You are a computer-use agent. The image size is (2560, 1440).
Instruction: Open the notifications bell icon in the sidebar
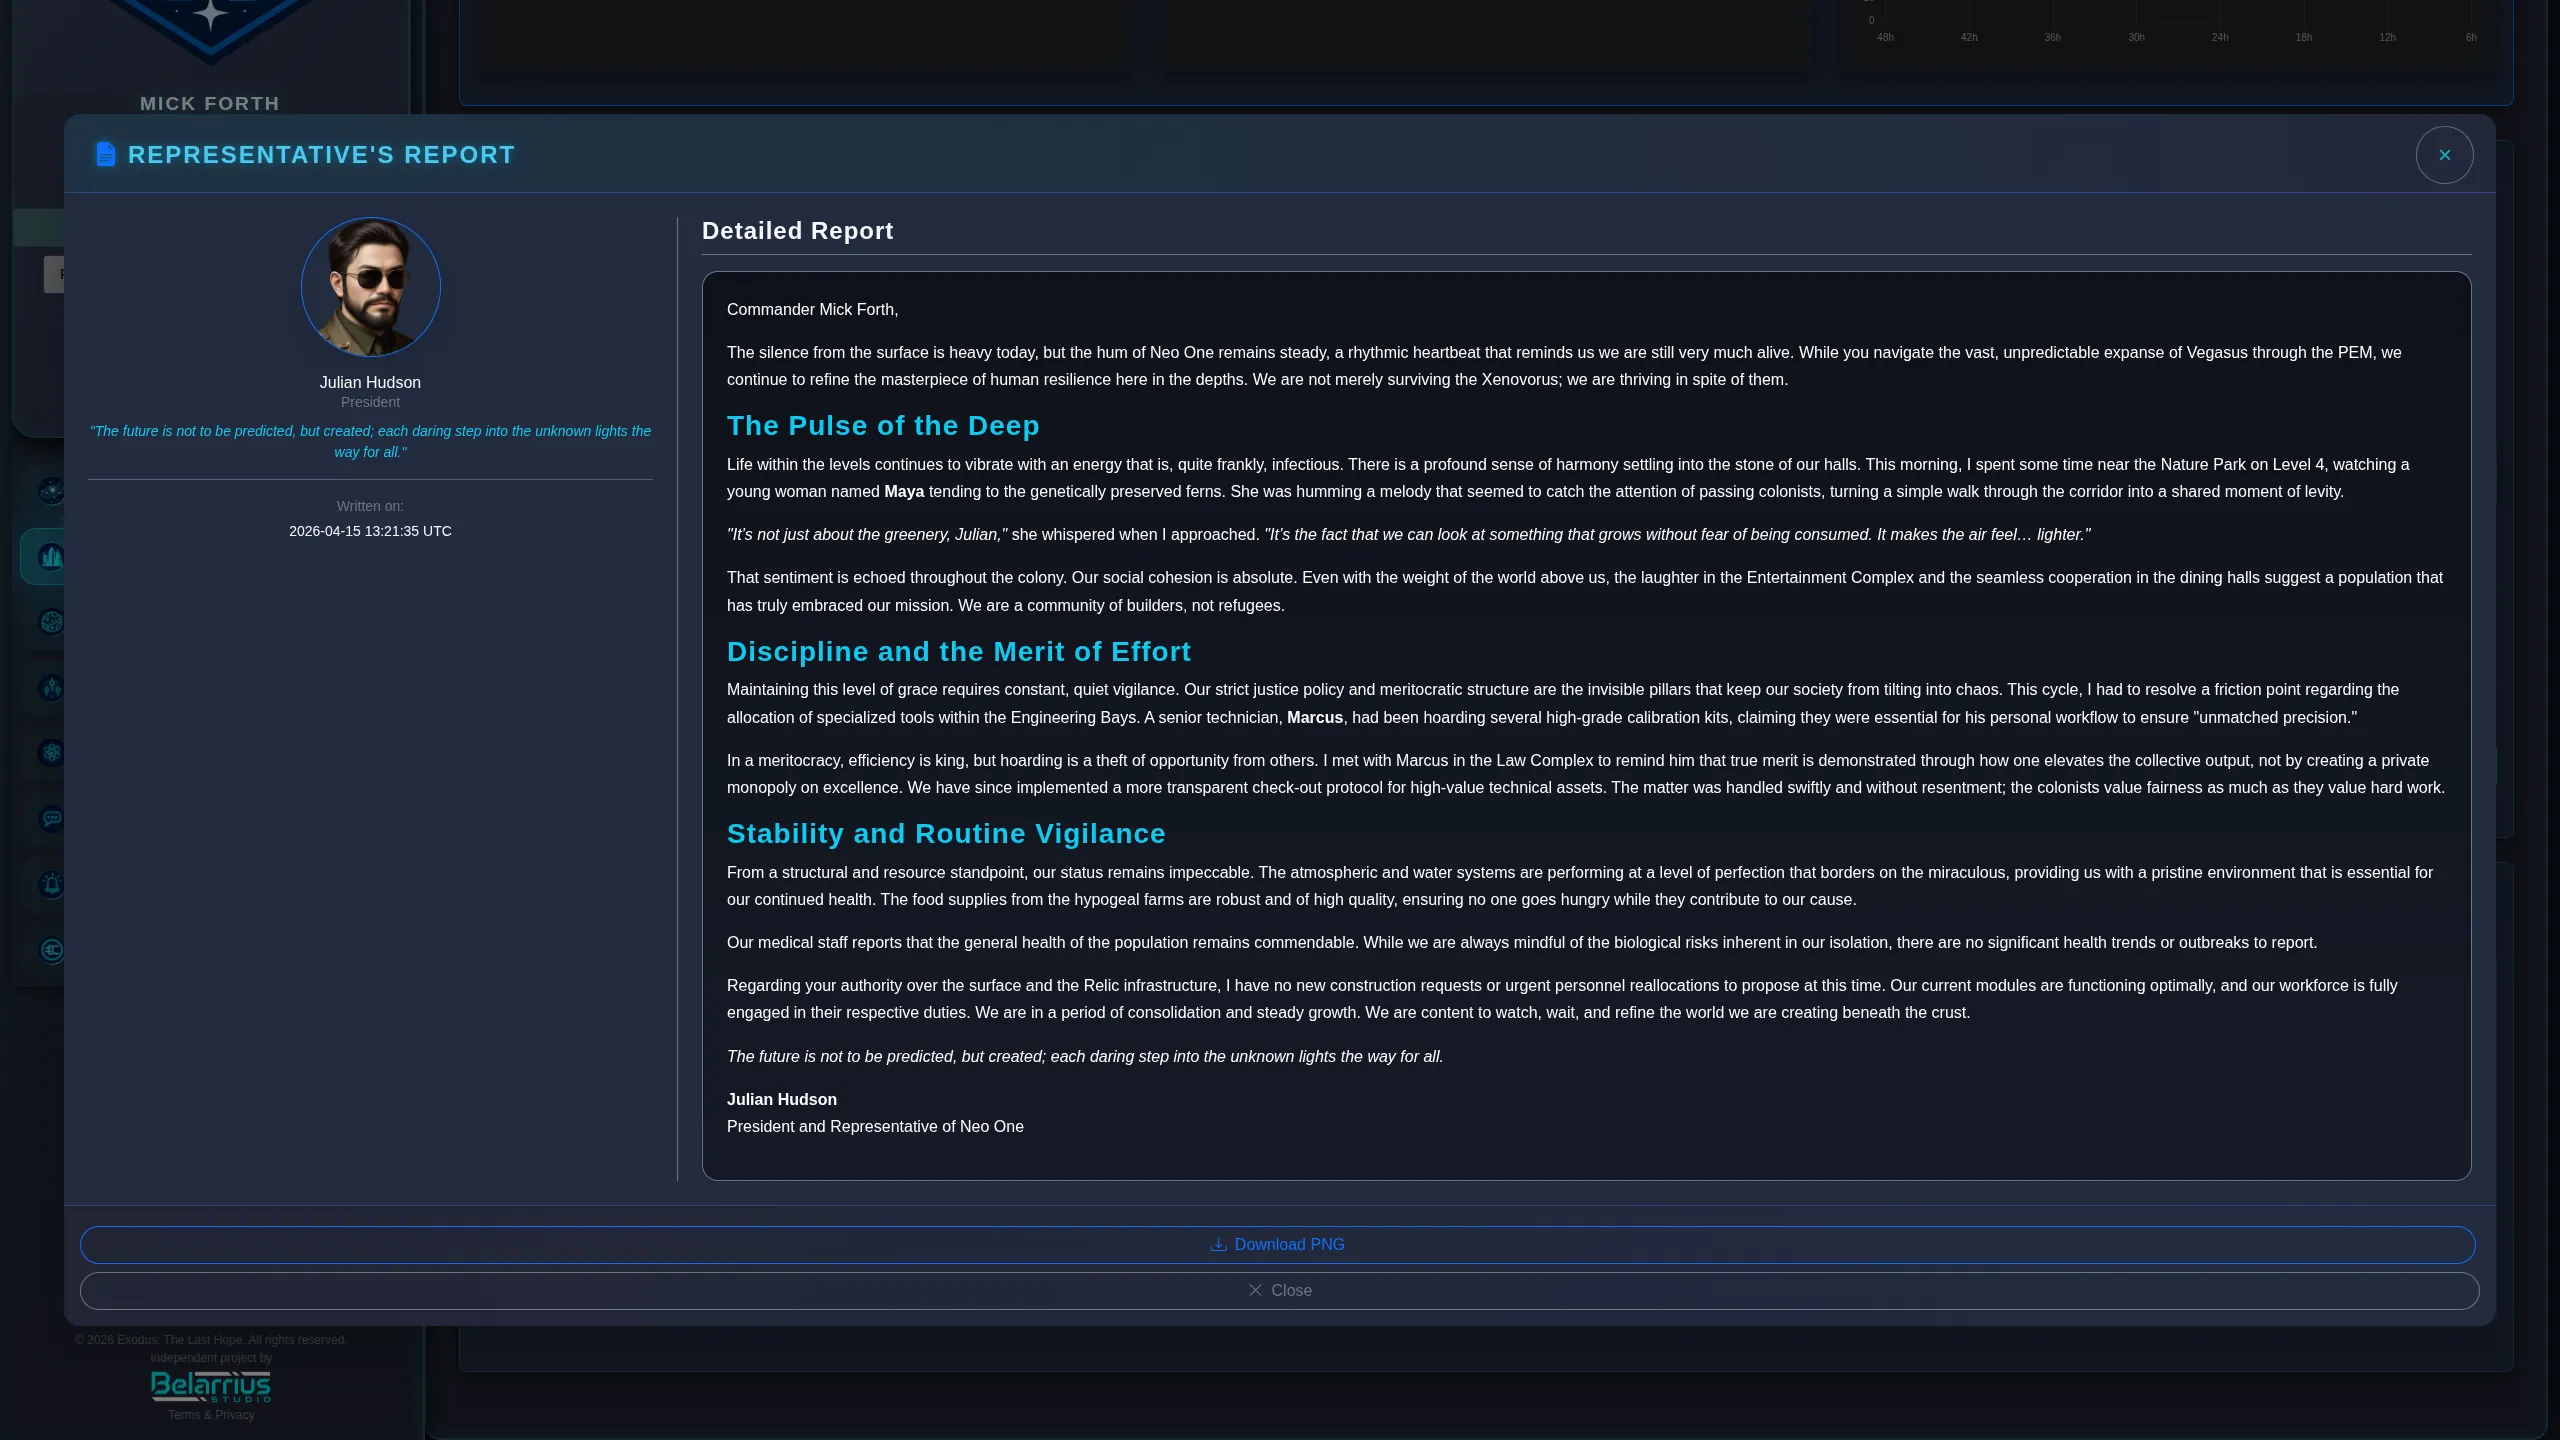[52, 884]
